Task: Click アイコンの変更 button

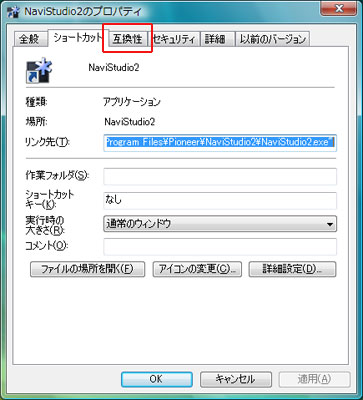Action: click(x=197, y=269)
